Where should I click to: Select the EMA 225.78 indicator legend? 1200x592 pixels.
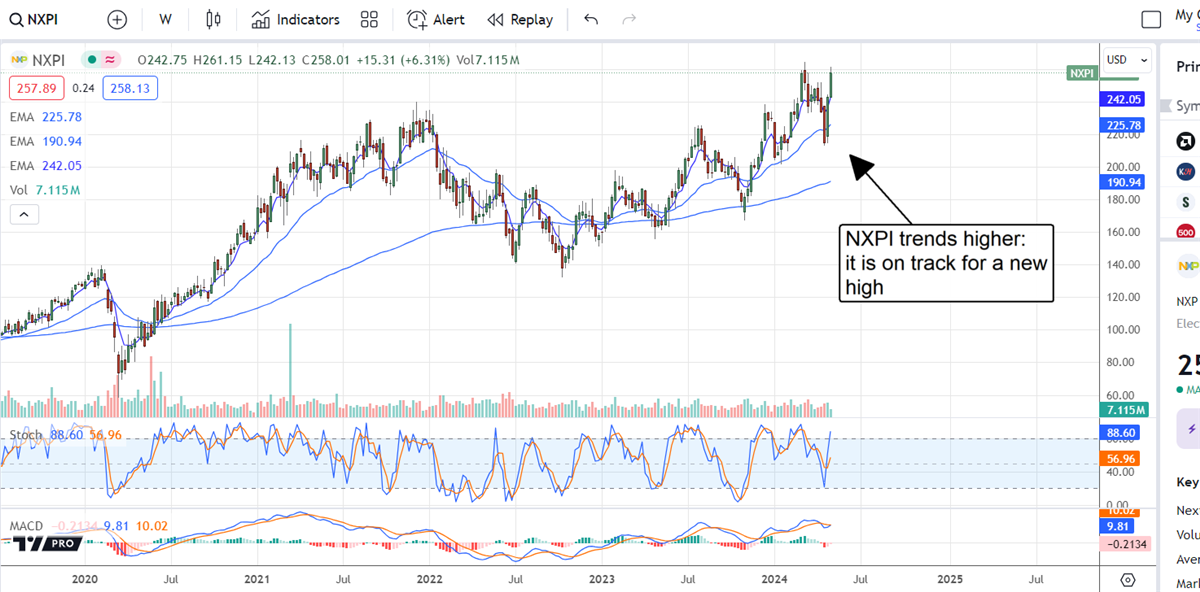(x=45, y=117)
